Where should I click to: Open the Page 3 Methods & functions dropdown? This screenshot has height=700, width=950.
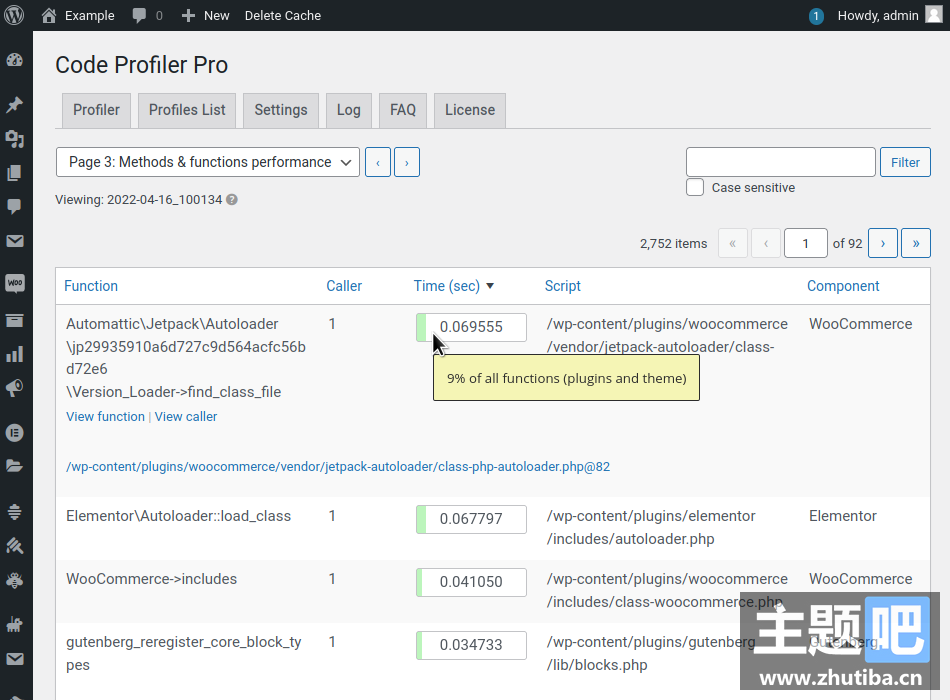[x=208, y=162]
